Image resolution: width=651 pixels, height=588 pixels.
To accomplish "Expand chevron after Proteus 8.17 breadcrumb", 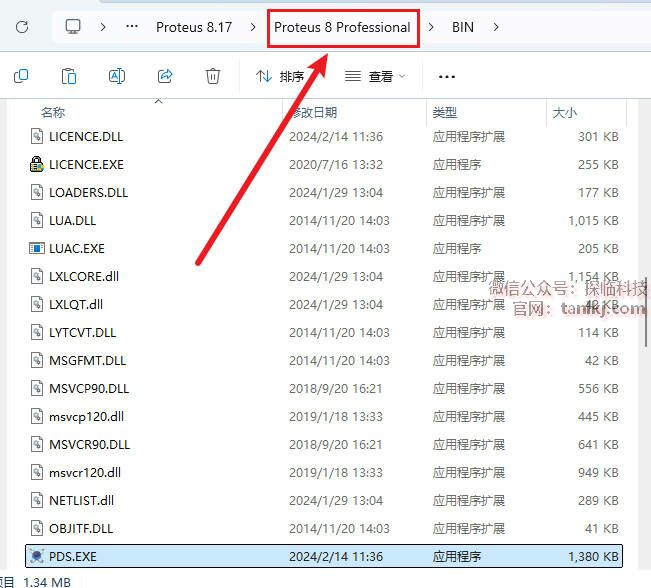I will [x=253, y=27].
